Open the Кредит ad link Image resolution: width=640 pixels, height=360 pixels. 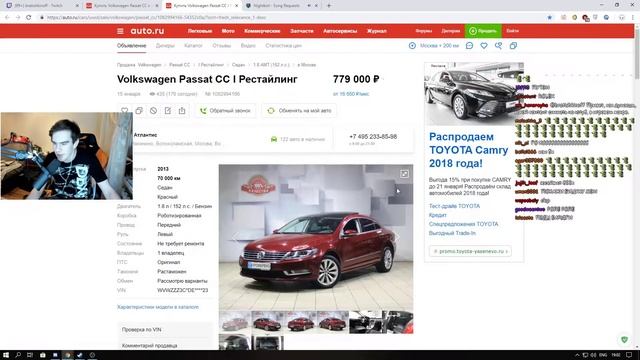(x=438, y=215)
